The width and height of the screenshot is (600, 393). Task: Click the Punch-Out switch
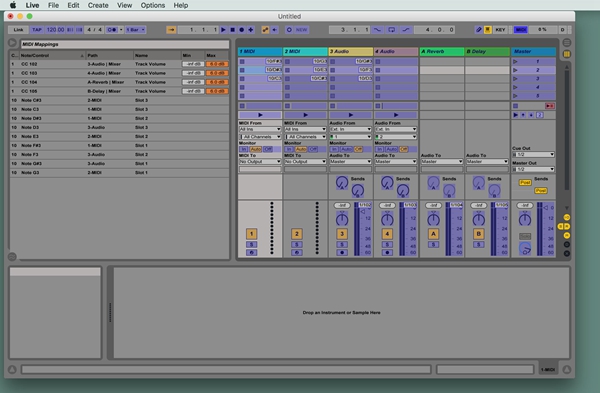click(x=406, y=29)
